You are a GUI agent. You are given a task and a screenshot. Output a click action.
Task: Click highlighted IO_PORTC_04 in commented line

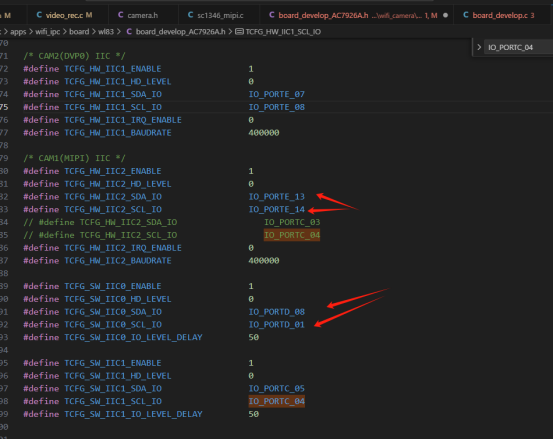(x=292, y=235)
